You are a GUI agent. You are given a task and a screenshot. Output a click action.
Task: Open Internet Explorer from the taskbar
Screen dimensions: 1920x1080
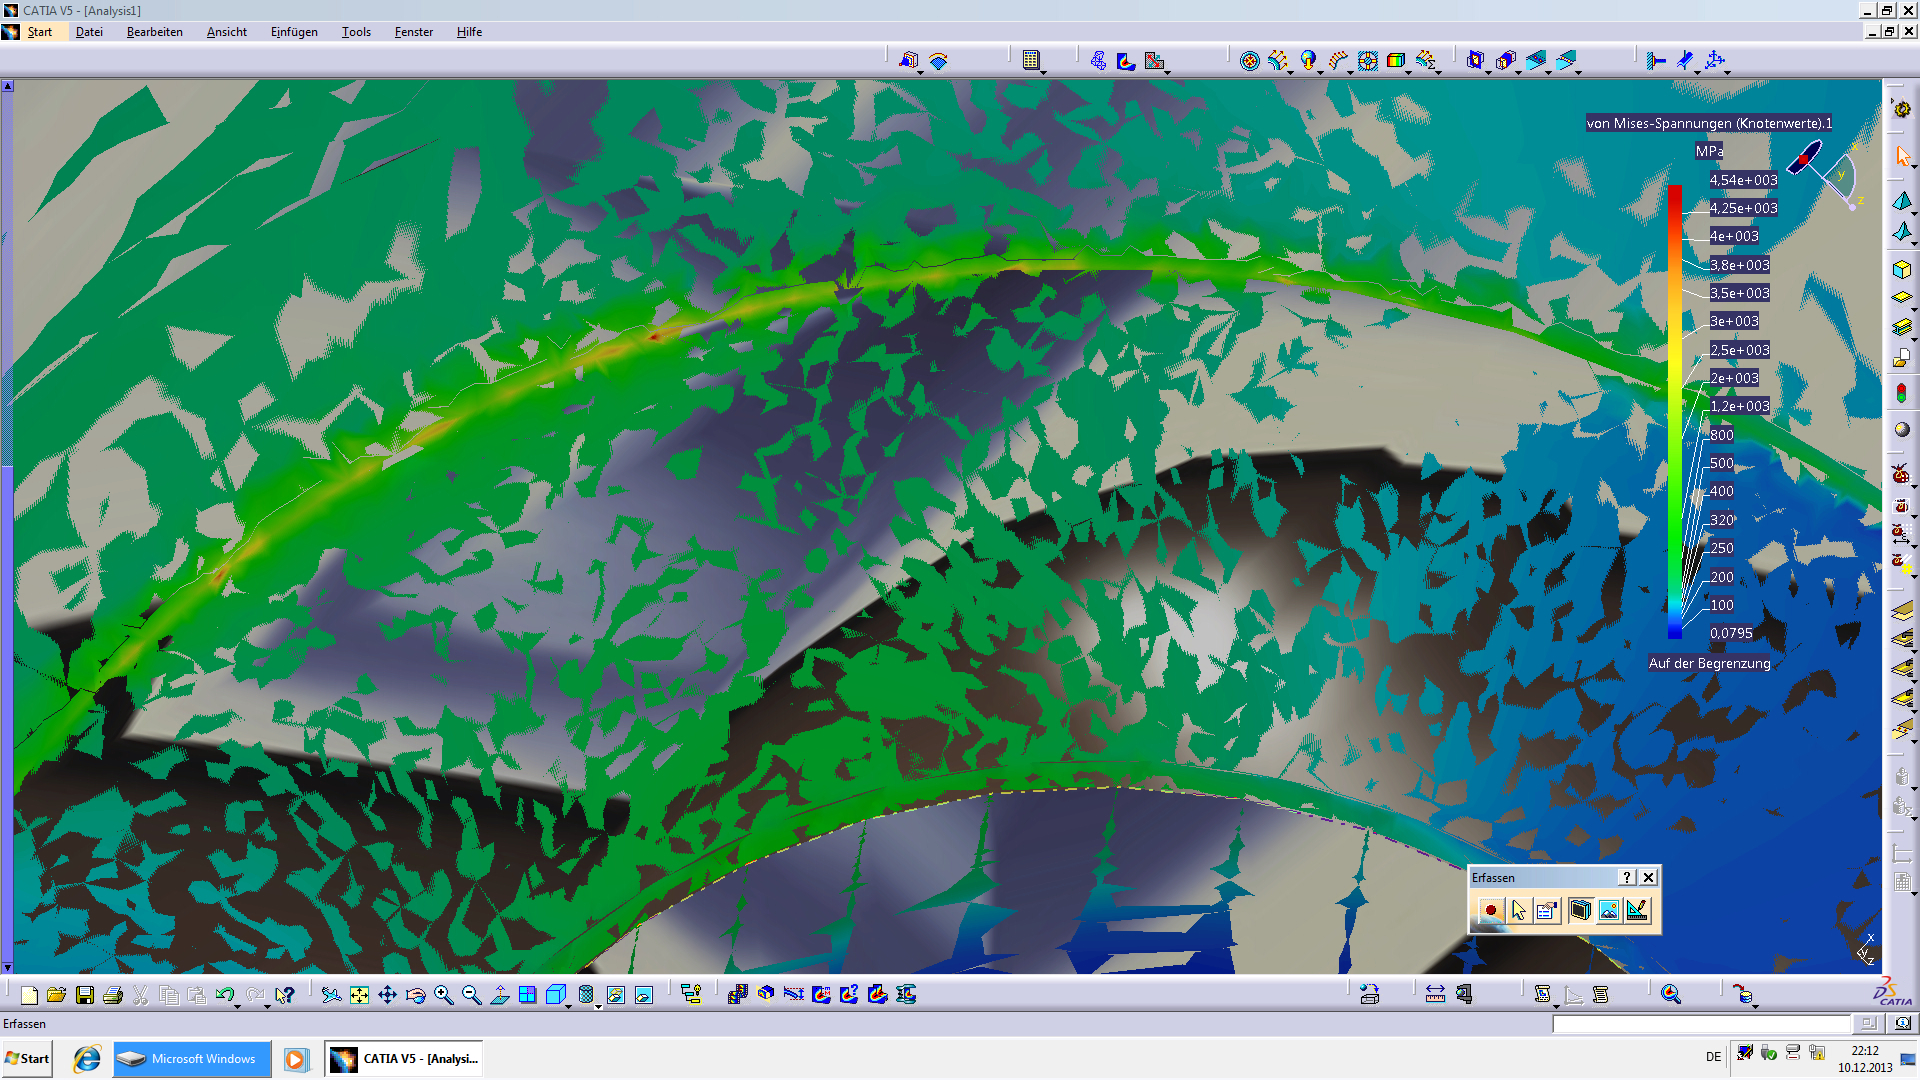pyautogui.click(x=87, y=1059)
